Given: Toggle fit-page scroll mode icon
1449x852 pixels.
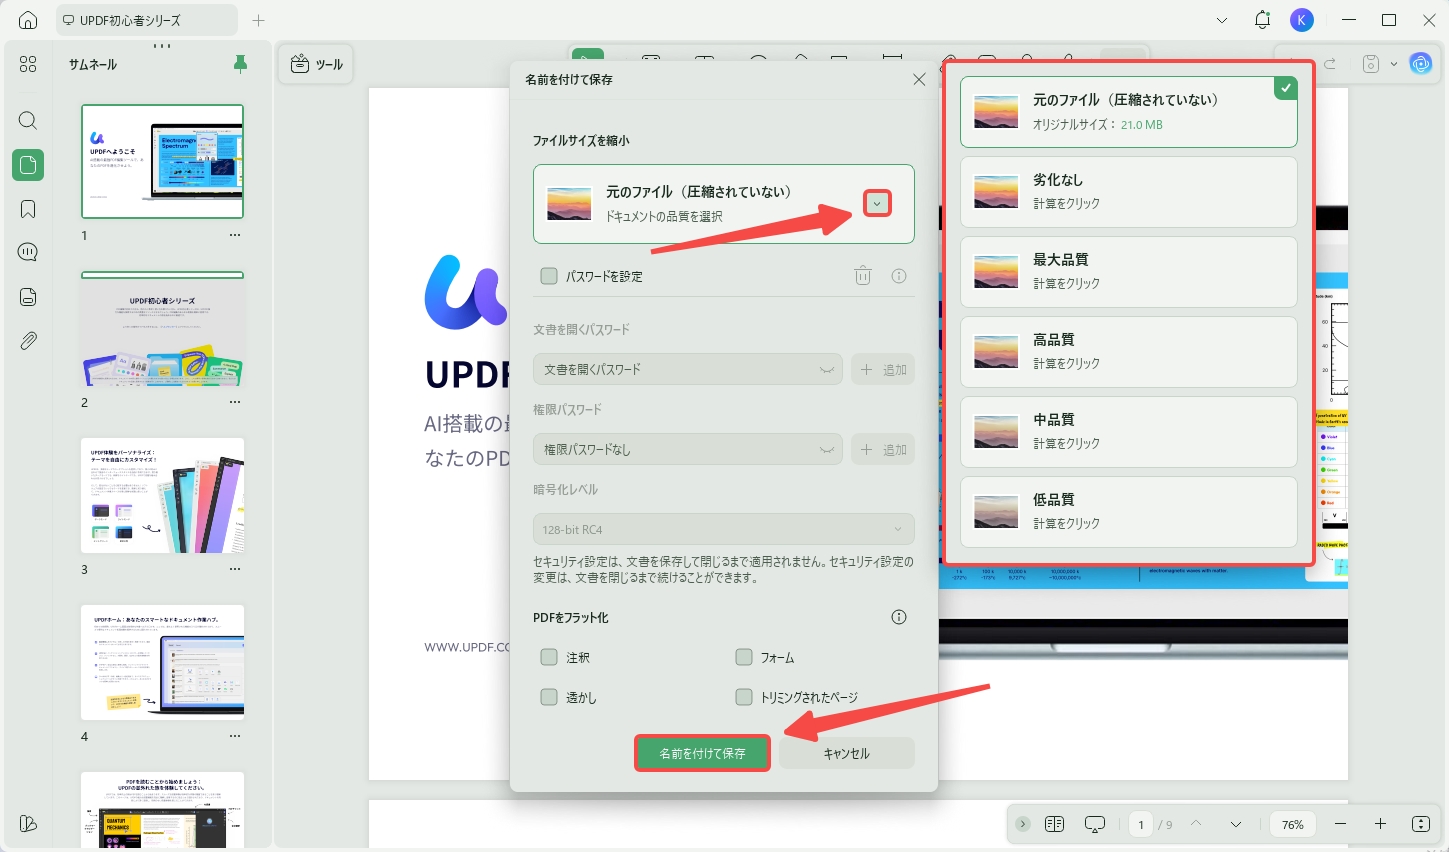Looking at the screenshot, I should tap(1421, 824).
